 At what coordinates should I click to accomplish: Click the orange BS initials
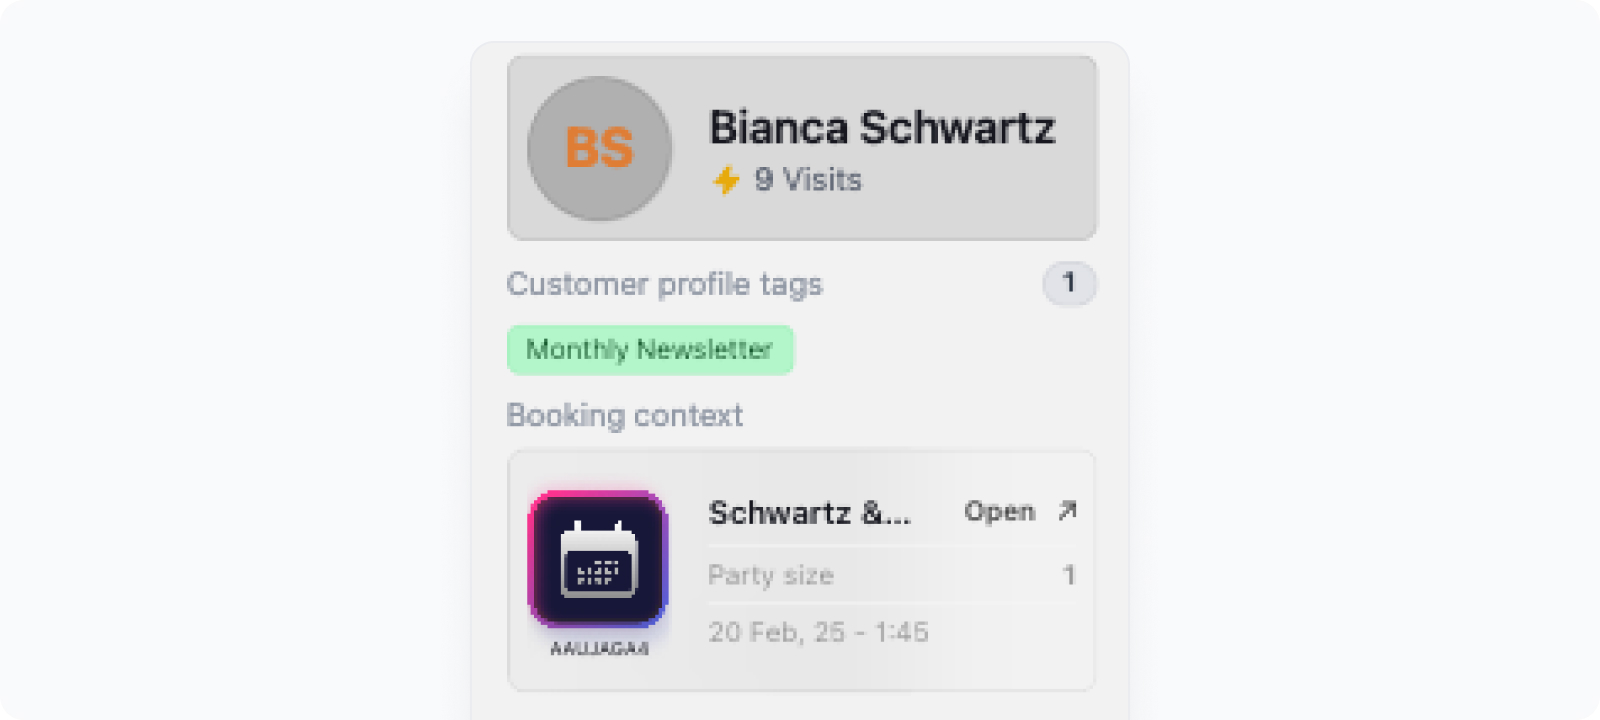pos(599,148)
